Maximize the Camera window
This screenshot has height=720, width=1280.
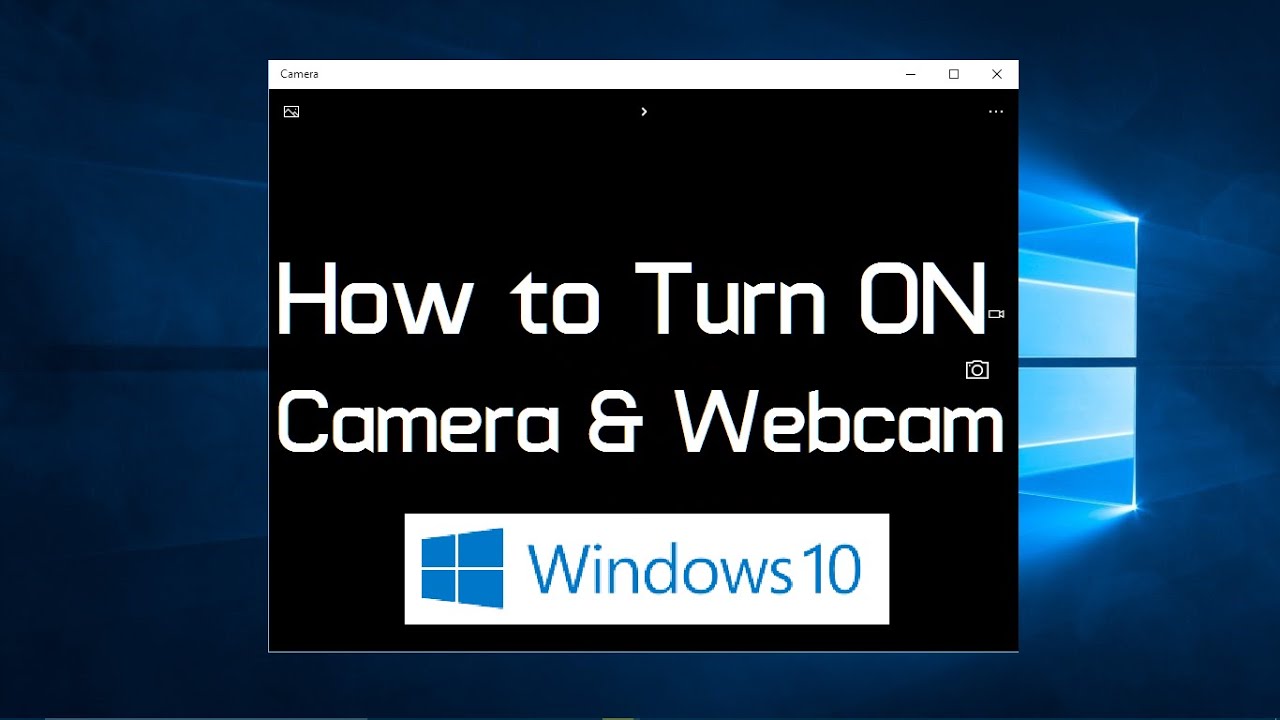pos(954,74)
